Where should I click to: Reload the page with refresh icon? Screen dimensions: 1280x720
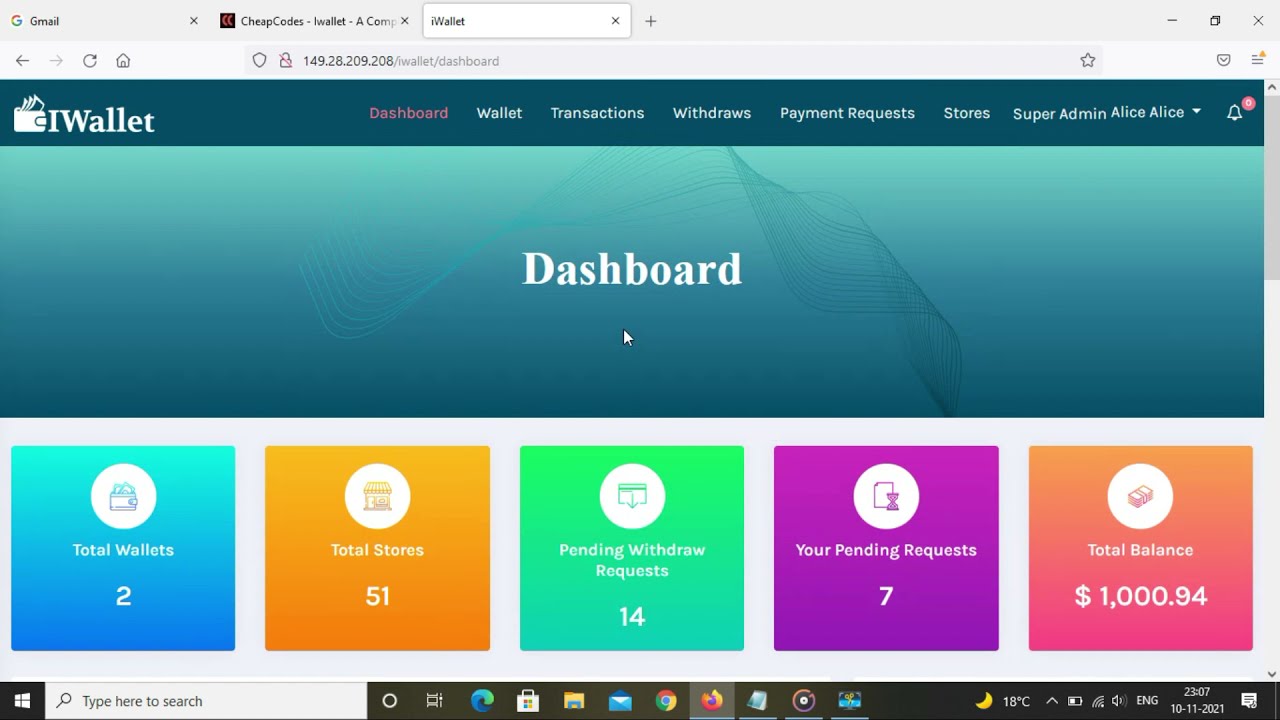90,61
